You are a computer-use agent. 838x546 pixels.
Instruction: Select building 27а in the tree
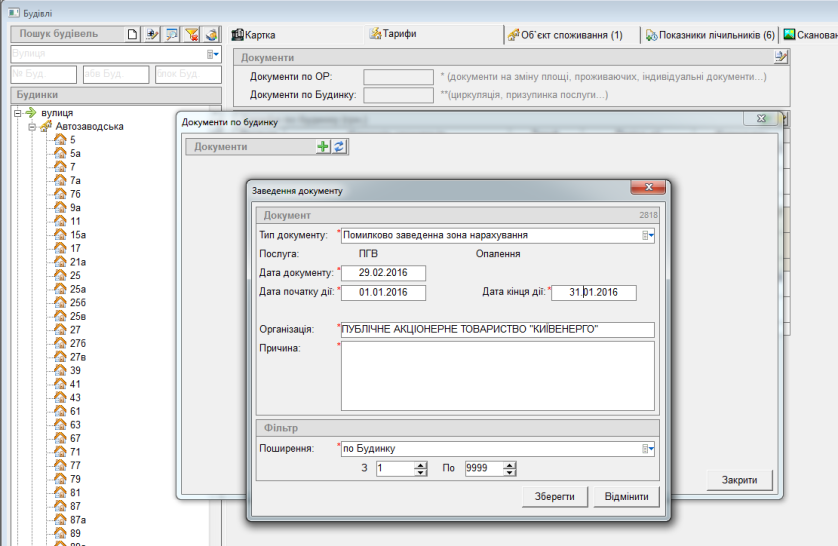click(75, 343)
